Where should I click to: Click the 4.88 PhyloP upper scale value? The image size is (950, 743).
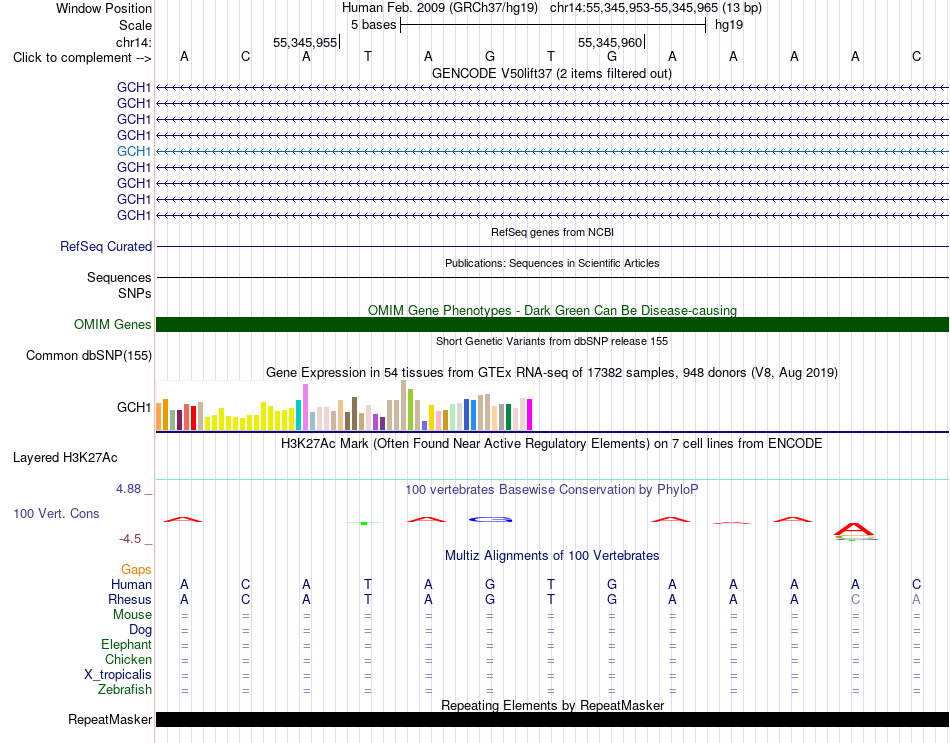coord(128,488)
